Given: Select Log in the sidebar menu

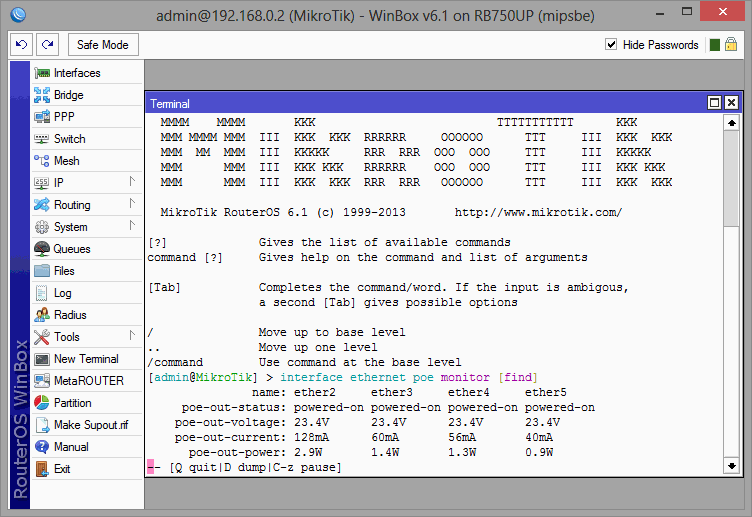Looking at the screenshot, I should 87,293.
